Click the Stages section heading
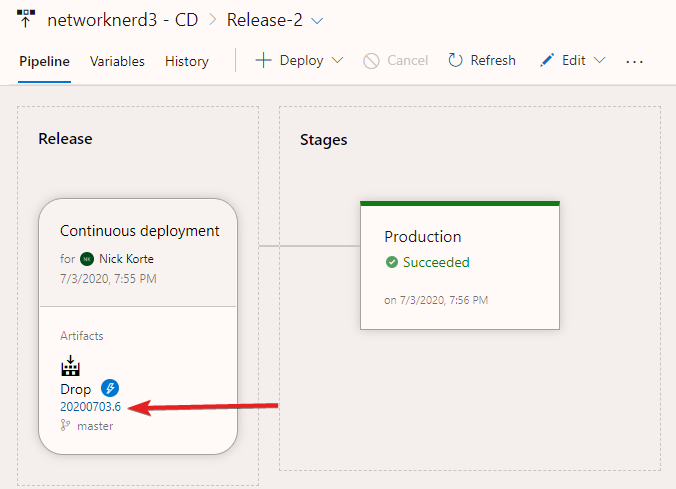The image size is (676, 489). point(324,140)
